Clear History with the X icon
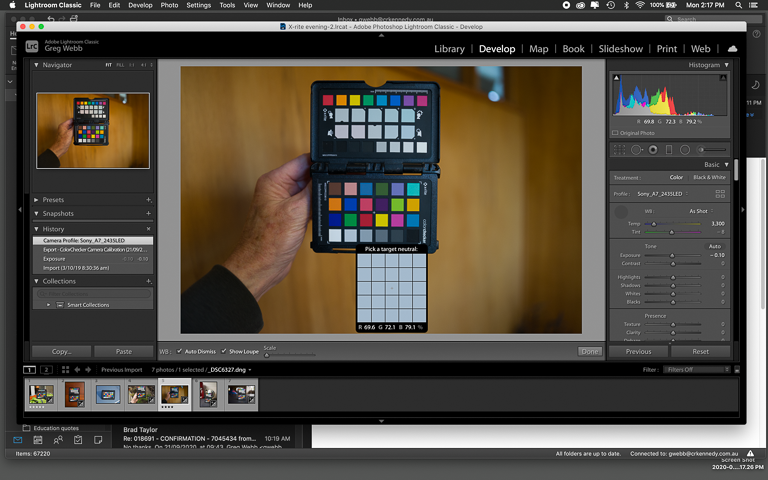Image resolution: width=768 pixels, height=480 pixels. [x=149, y=229]
